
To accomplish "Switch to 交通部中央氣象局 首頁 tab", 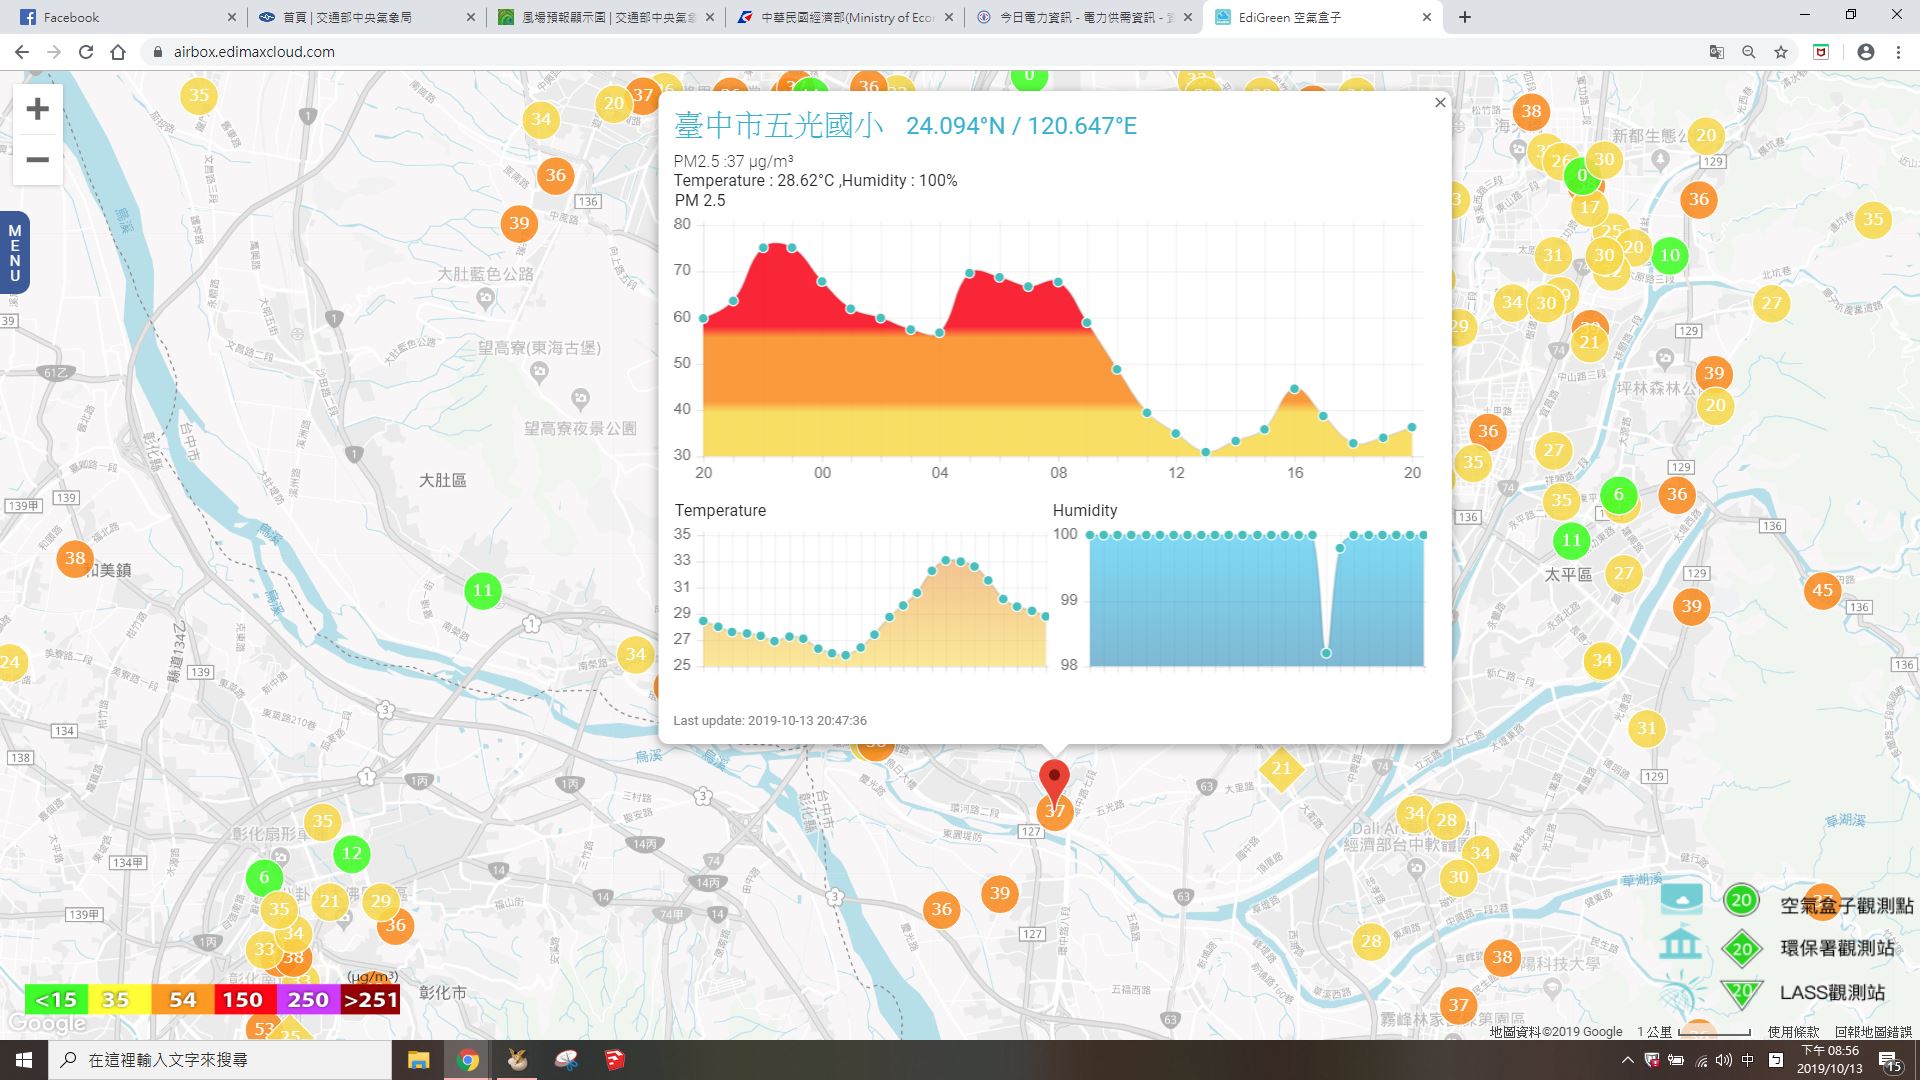I will click(366, 17).
